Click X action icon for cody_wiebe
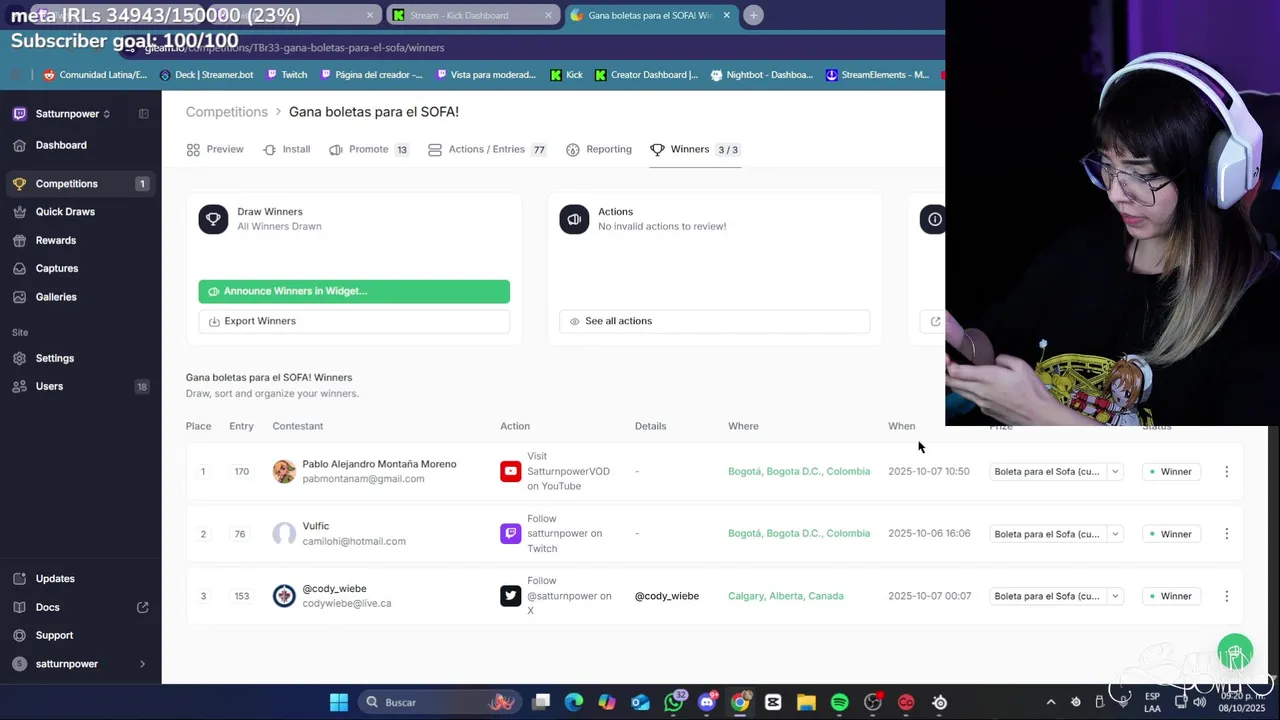1280x720 pixels. pos(511,596)
